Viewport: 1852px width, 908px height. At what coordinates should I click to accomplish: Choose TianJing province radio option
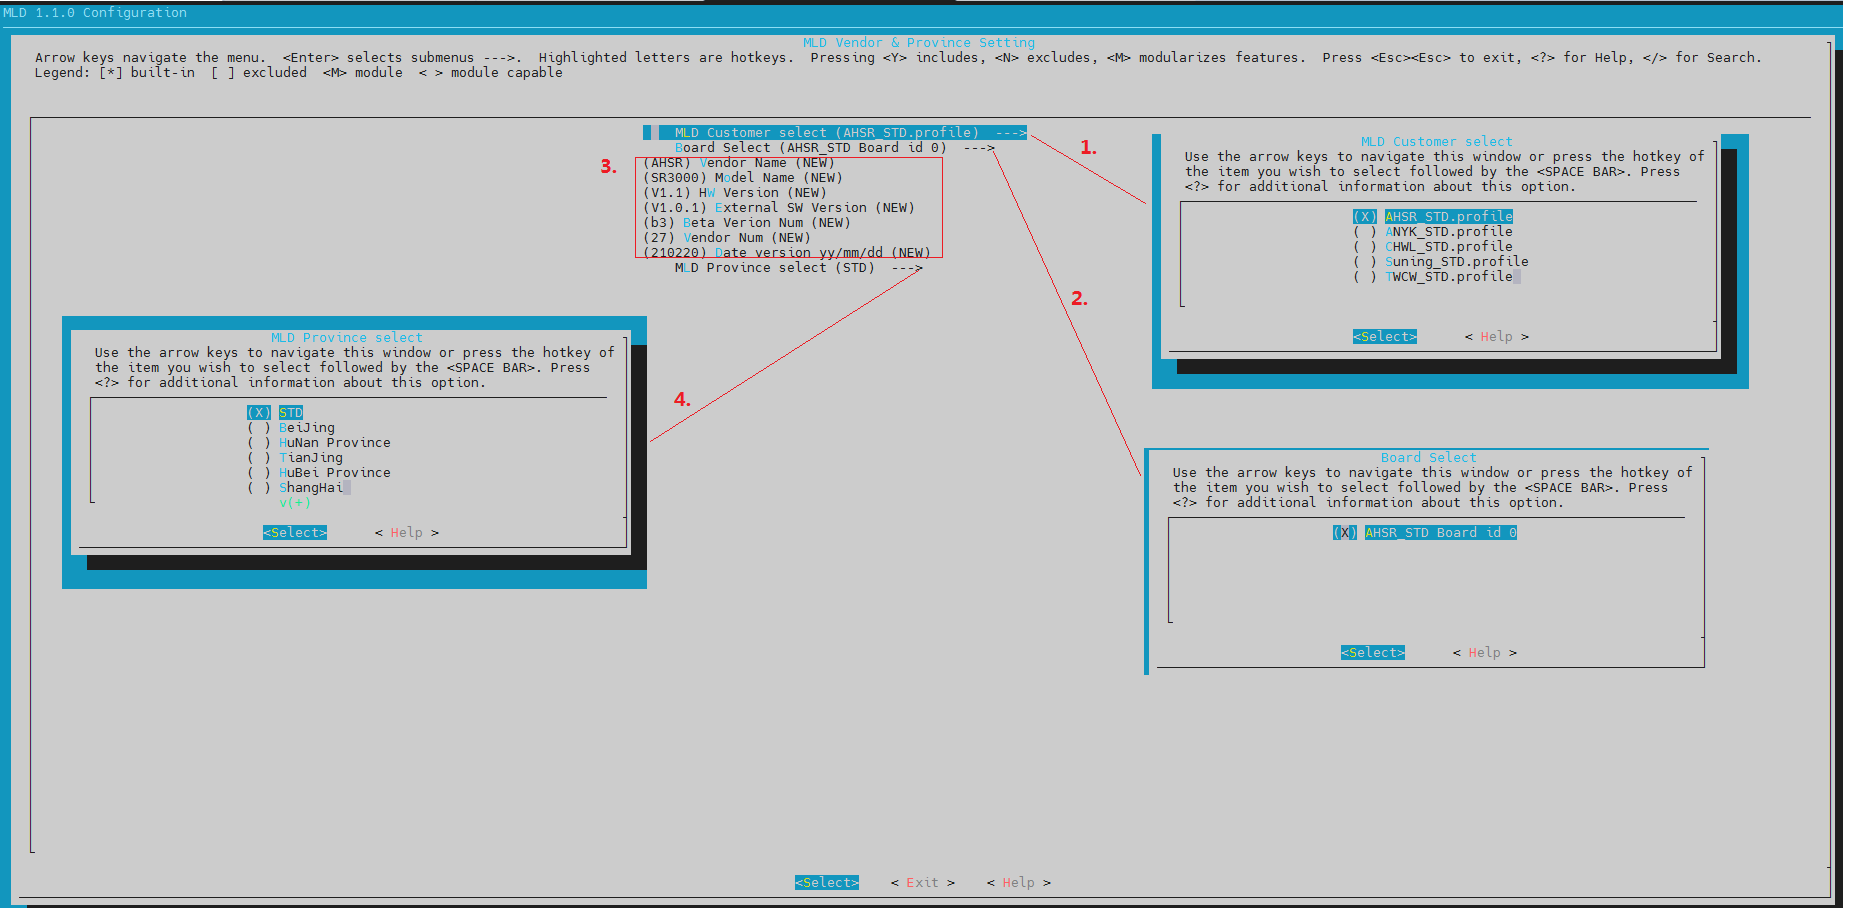click(x=294, y=457)
